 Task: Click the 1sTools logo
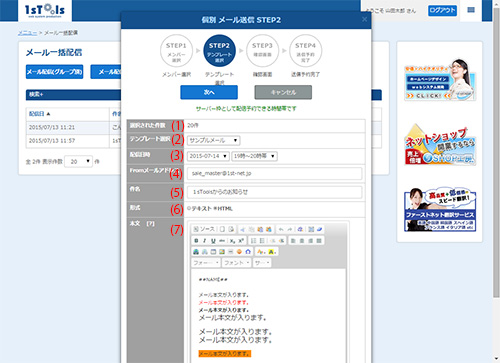[45, 10]
